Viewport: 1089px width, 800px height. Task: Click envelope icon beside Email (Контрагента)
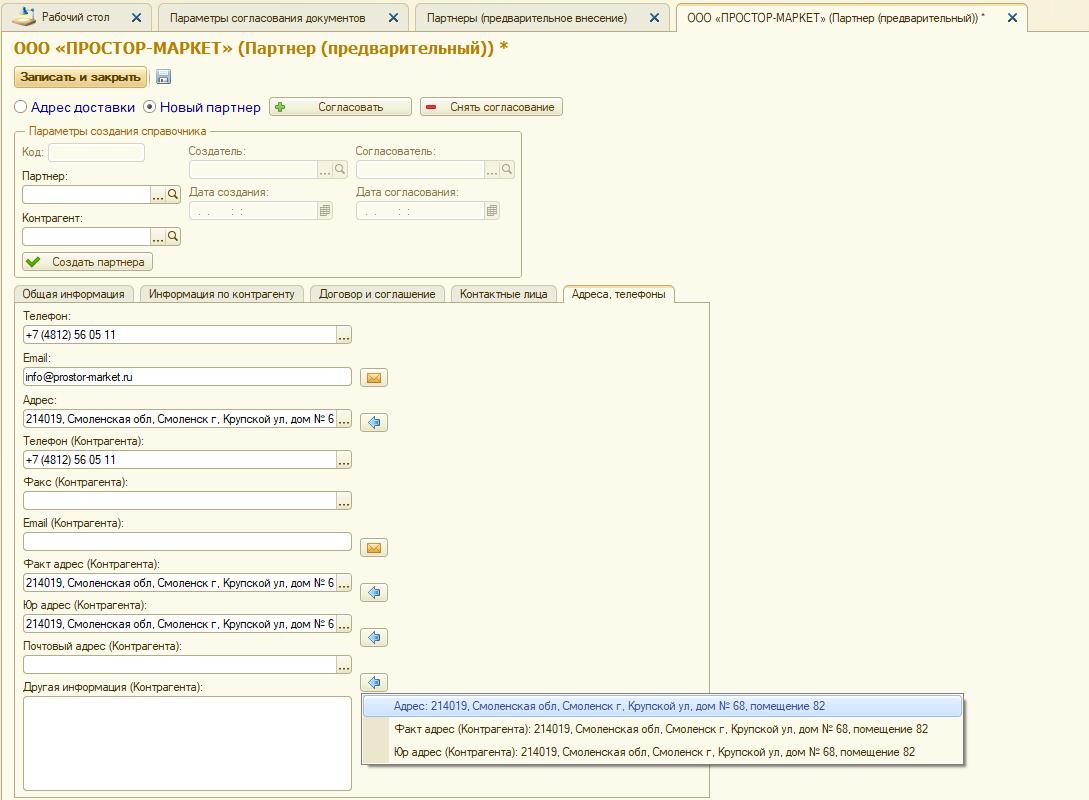[x=374, y=547]
